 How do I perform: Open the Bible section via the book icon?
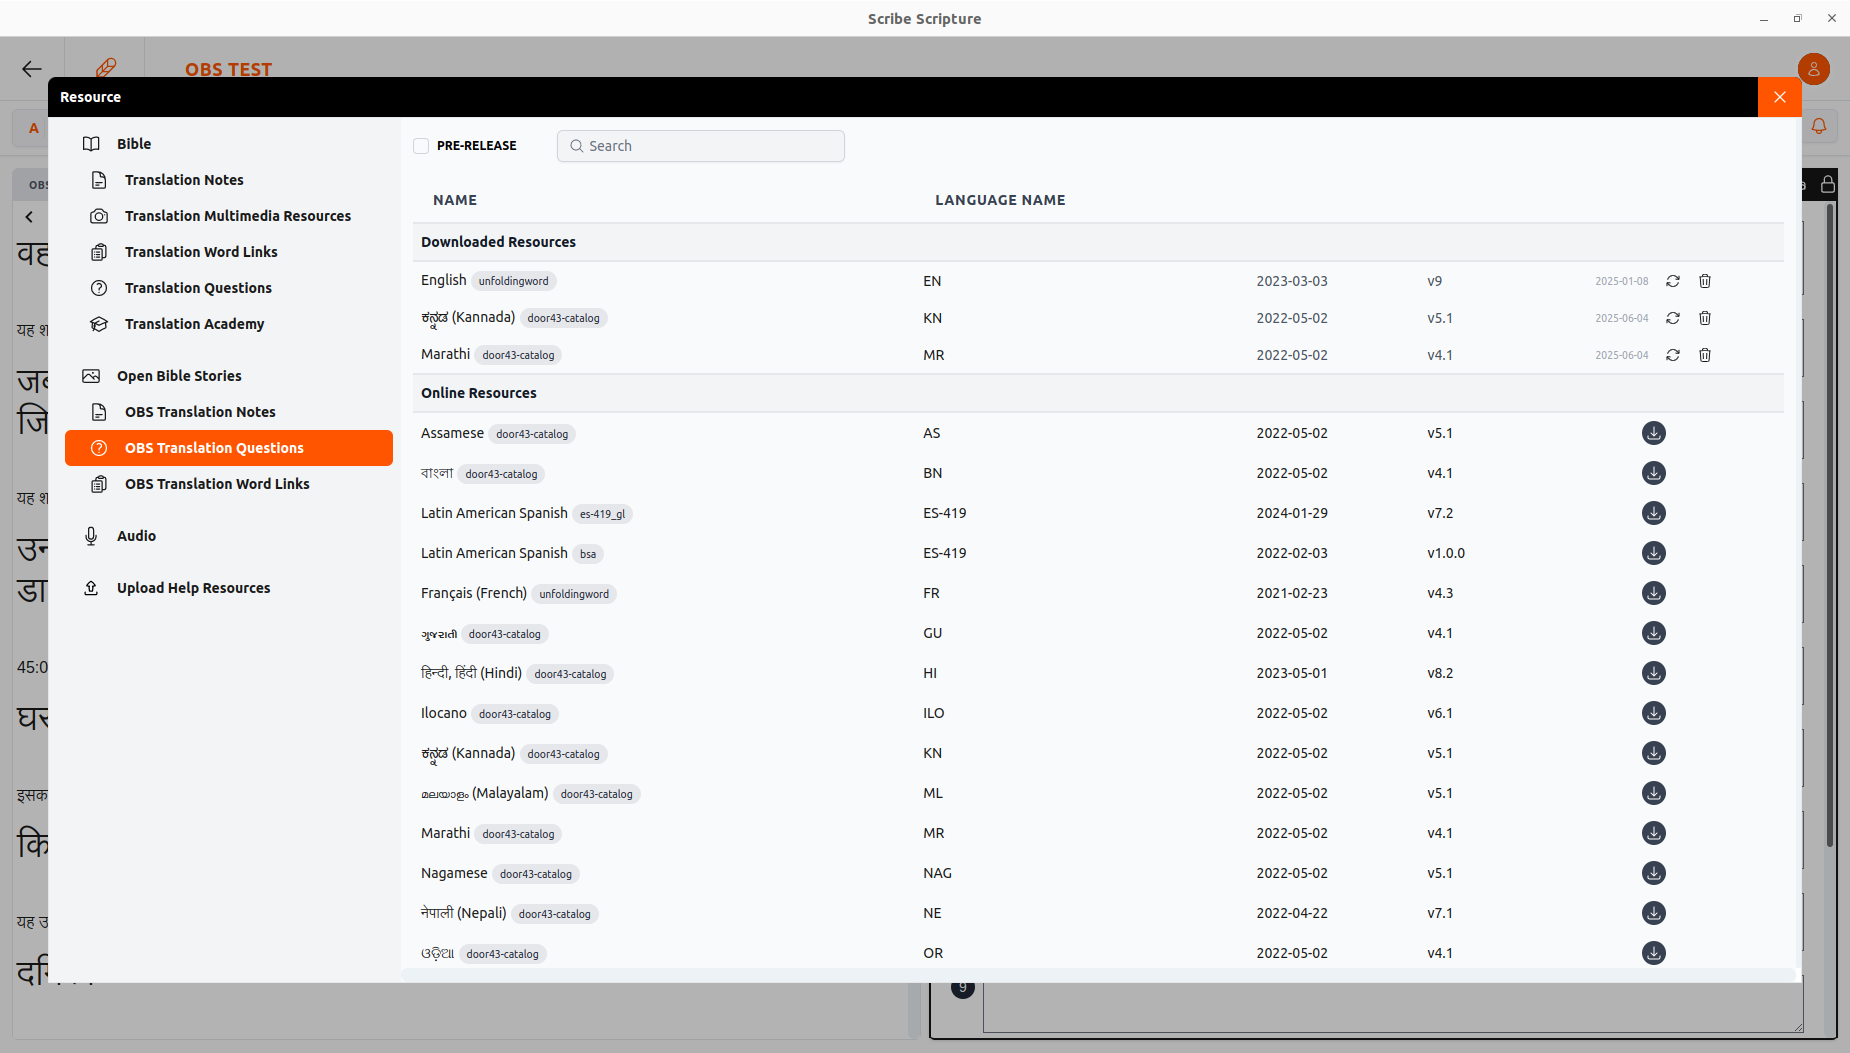pyautogui.click(x=91, y=143)
